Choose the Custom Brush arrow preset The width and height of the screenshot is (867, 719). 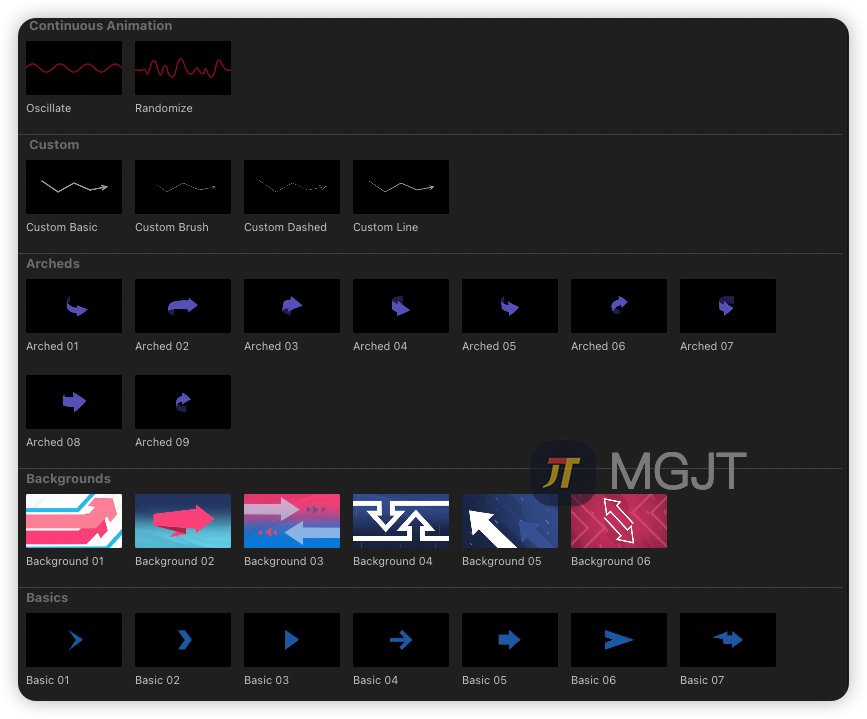click(x=183, y=187)
